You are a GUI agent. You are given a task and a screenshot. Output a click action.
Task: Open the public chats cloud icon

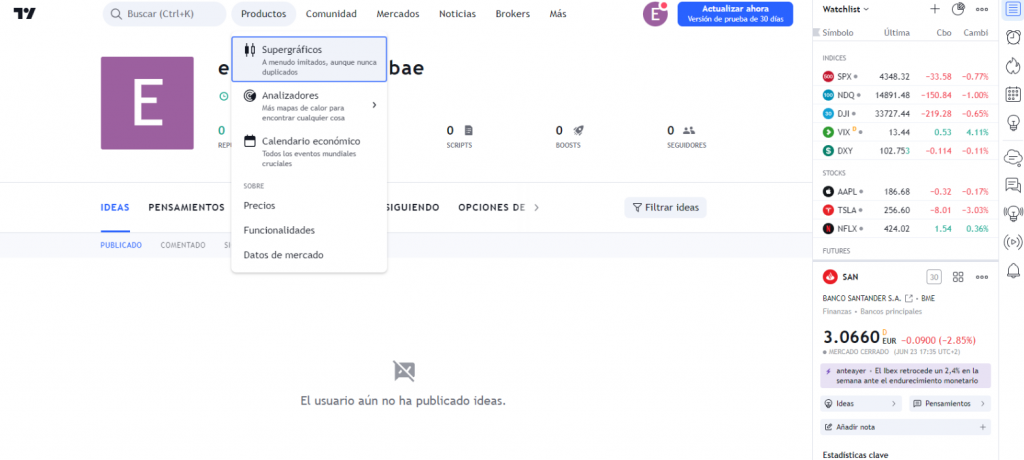1013,157
